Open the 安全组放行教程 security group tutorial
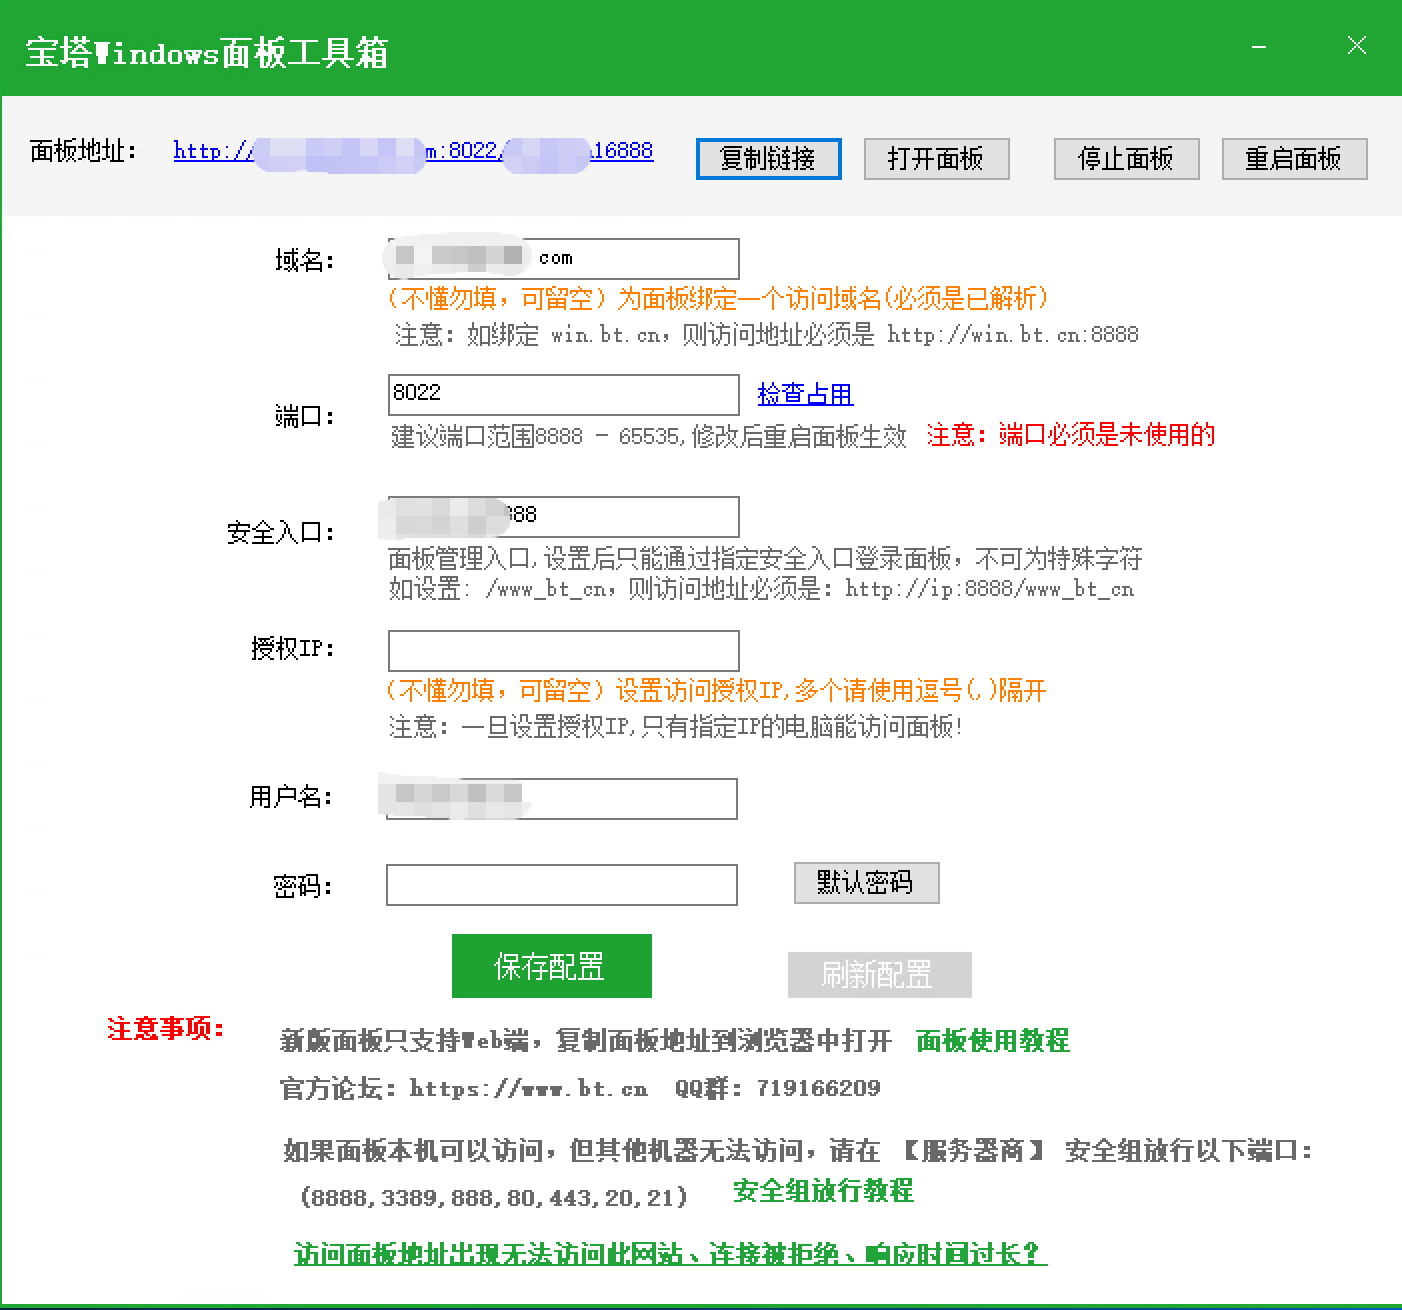 coord(822,1192)
